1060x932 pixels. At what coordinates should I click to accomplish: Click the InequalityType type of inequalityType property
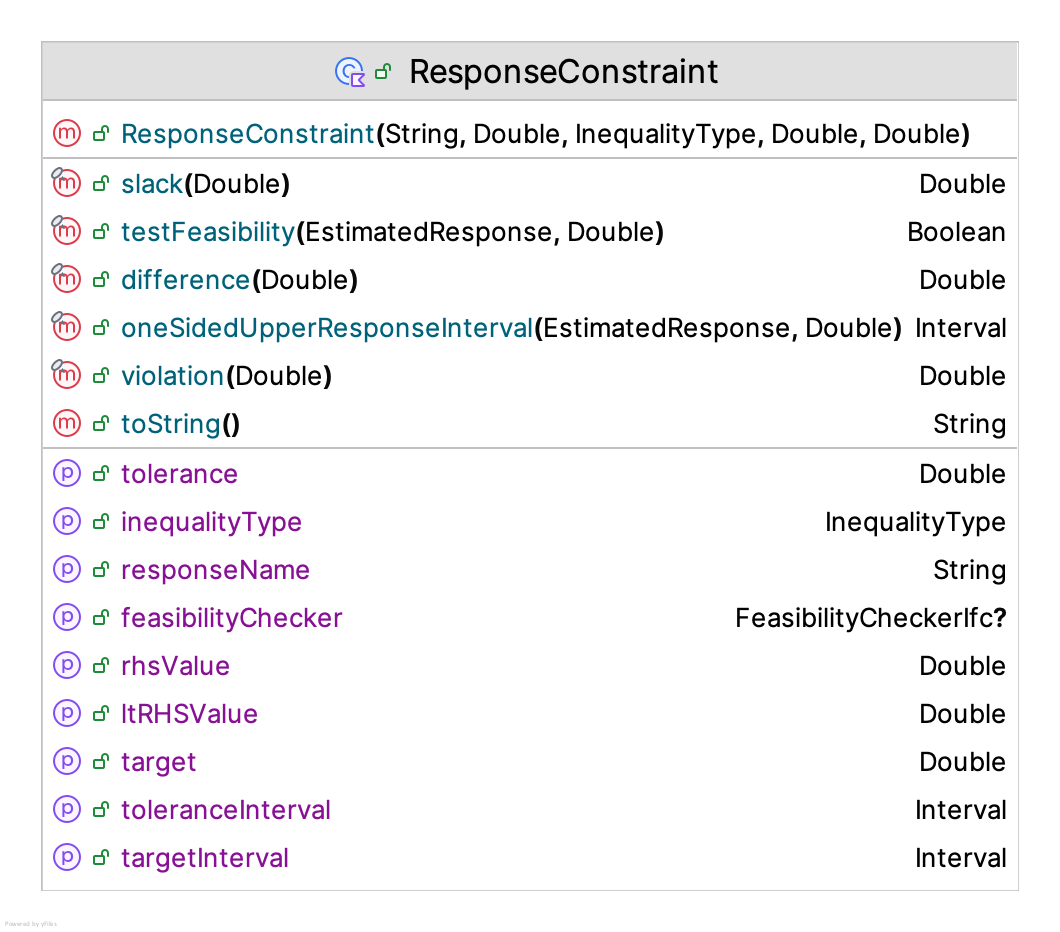point(915,522)
